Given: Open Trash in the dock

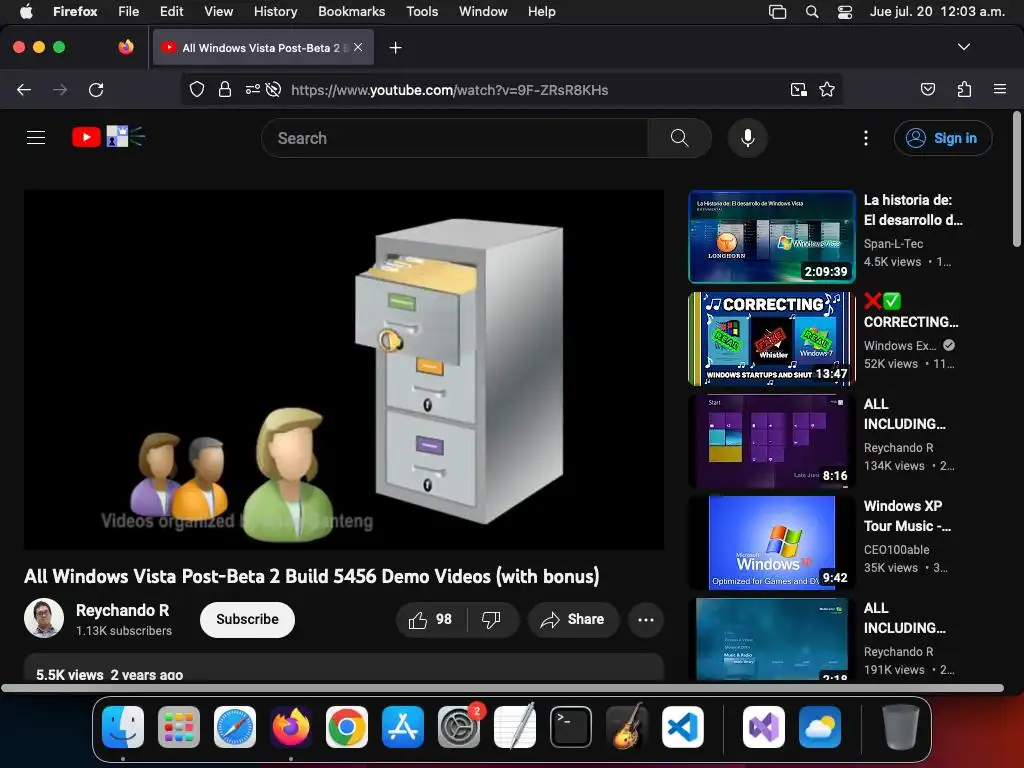Looking at the screenshot, I should pos(901,727).
